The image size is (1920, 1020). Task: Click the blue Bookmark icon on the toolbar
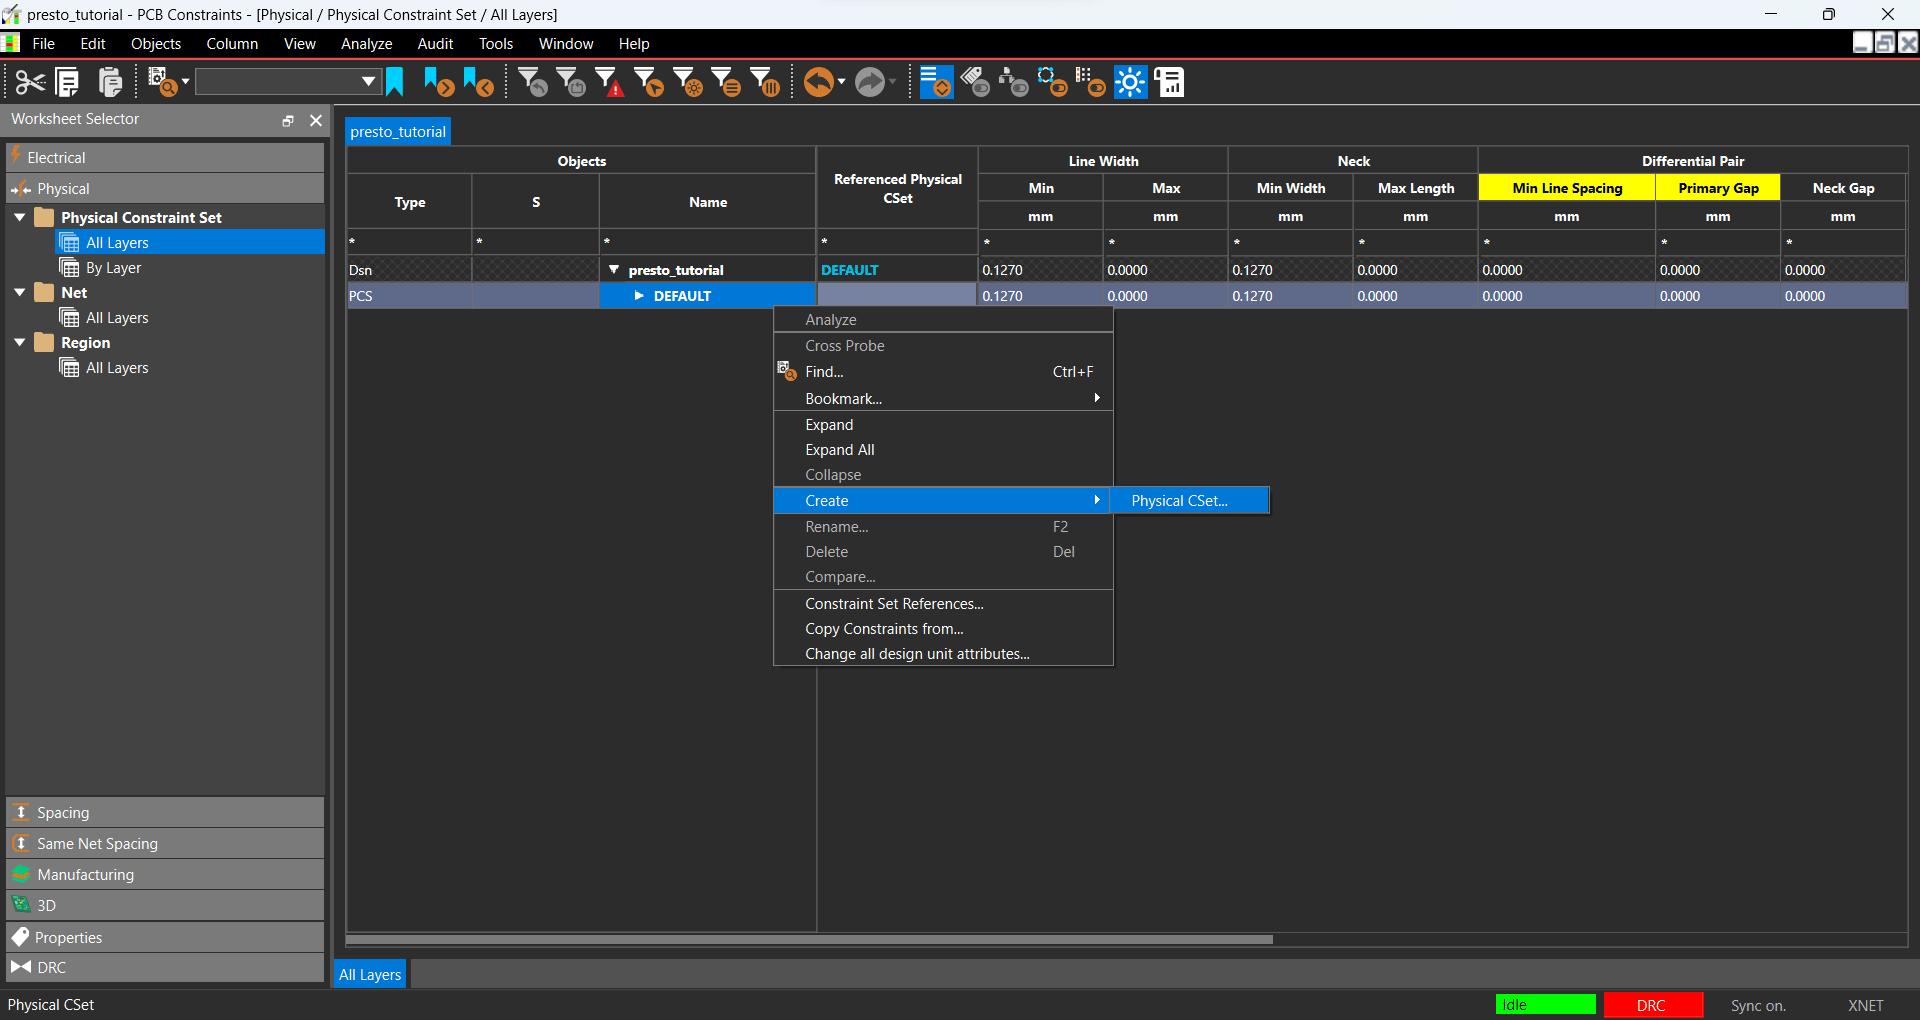(x=394, y=81)
